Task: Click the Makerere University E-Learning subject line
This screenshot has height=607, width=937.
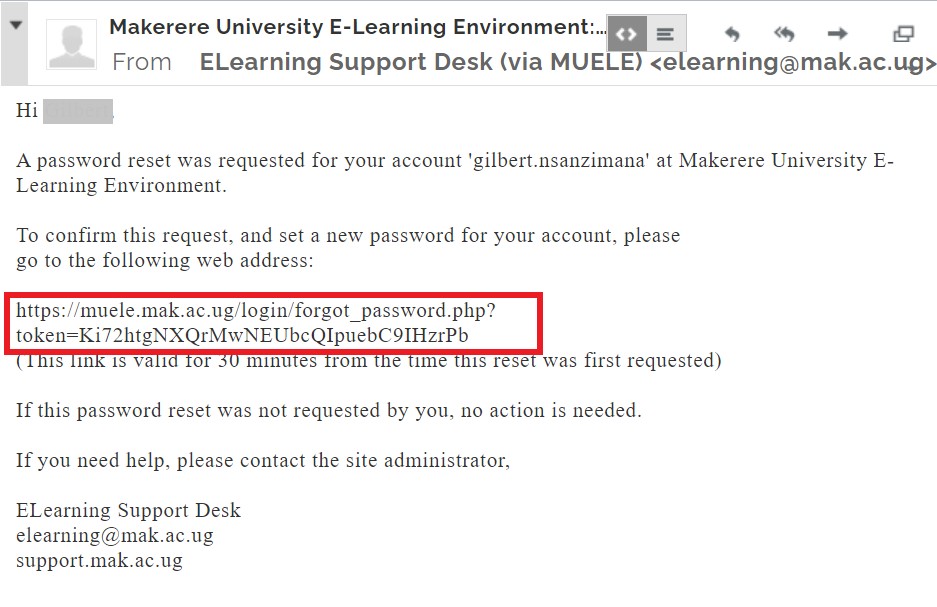Action: pyautogui.click(x=357, y=27)
